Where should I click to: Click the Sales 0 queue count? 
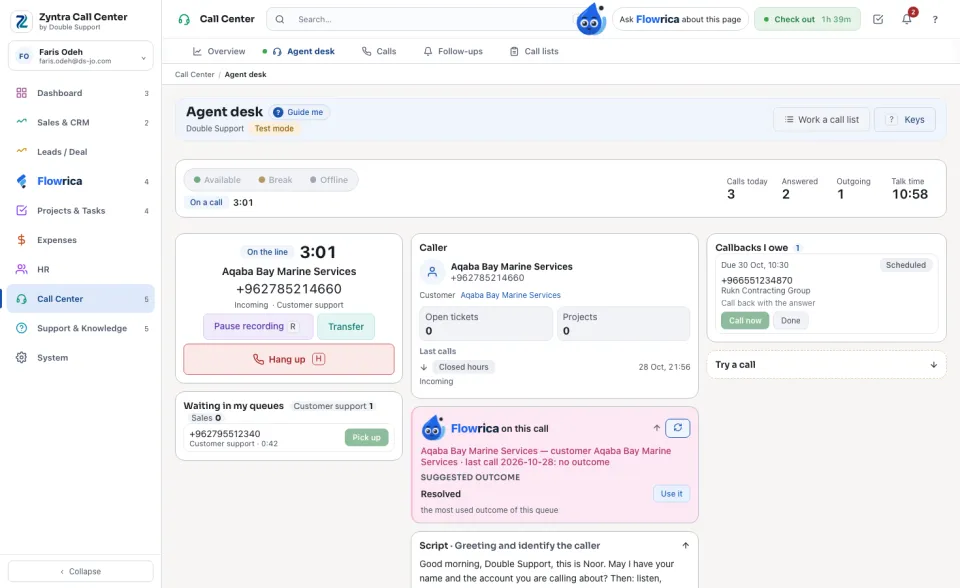click(x=206, y=418)
